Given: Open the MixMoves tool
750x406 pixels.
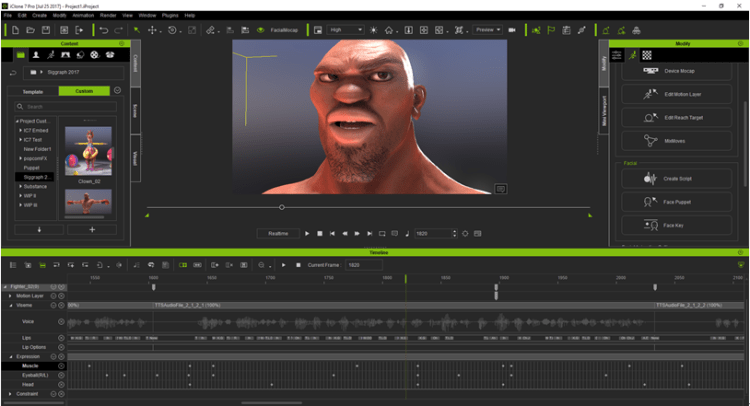Looking at the screenshot, I should 676,141.
